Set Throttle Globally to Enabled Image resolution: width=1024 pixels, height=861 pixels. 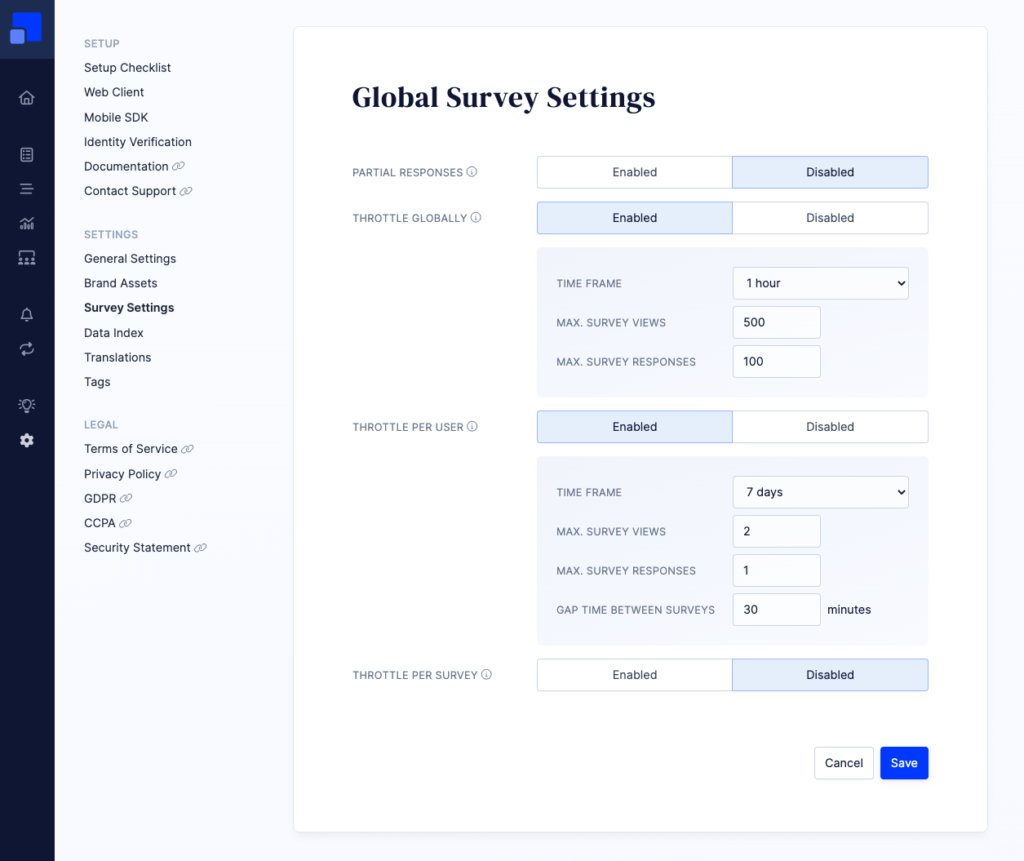[635, 218]
